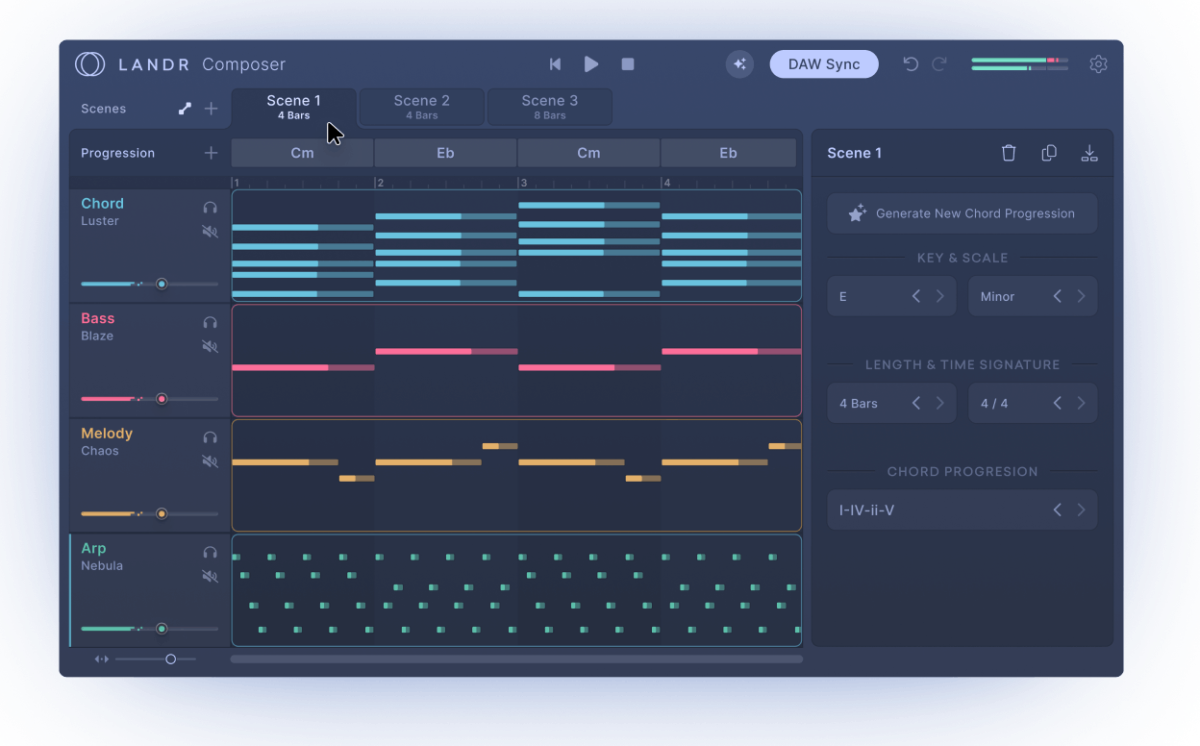Add a new scene with plus icon
The height and width of the screenshot is (746, 1200).
[x=211, y=109]
